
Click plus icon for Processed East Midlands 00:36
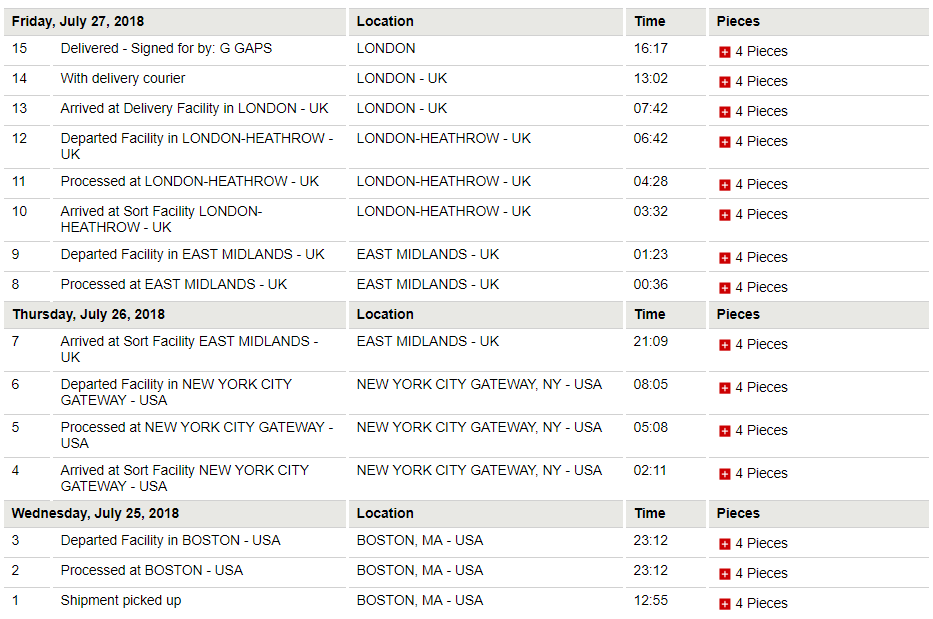coord(724,288)
